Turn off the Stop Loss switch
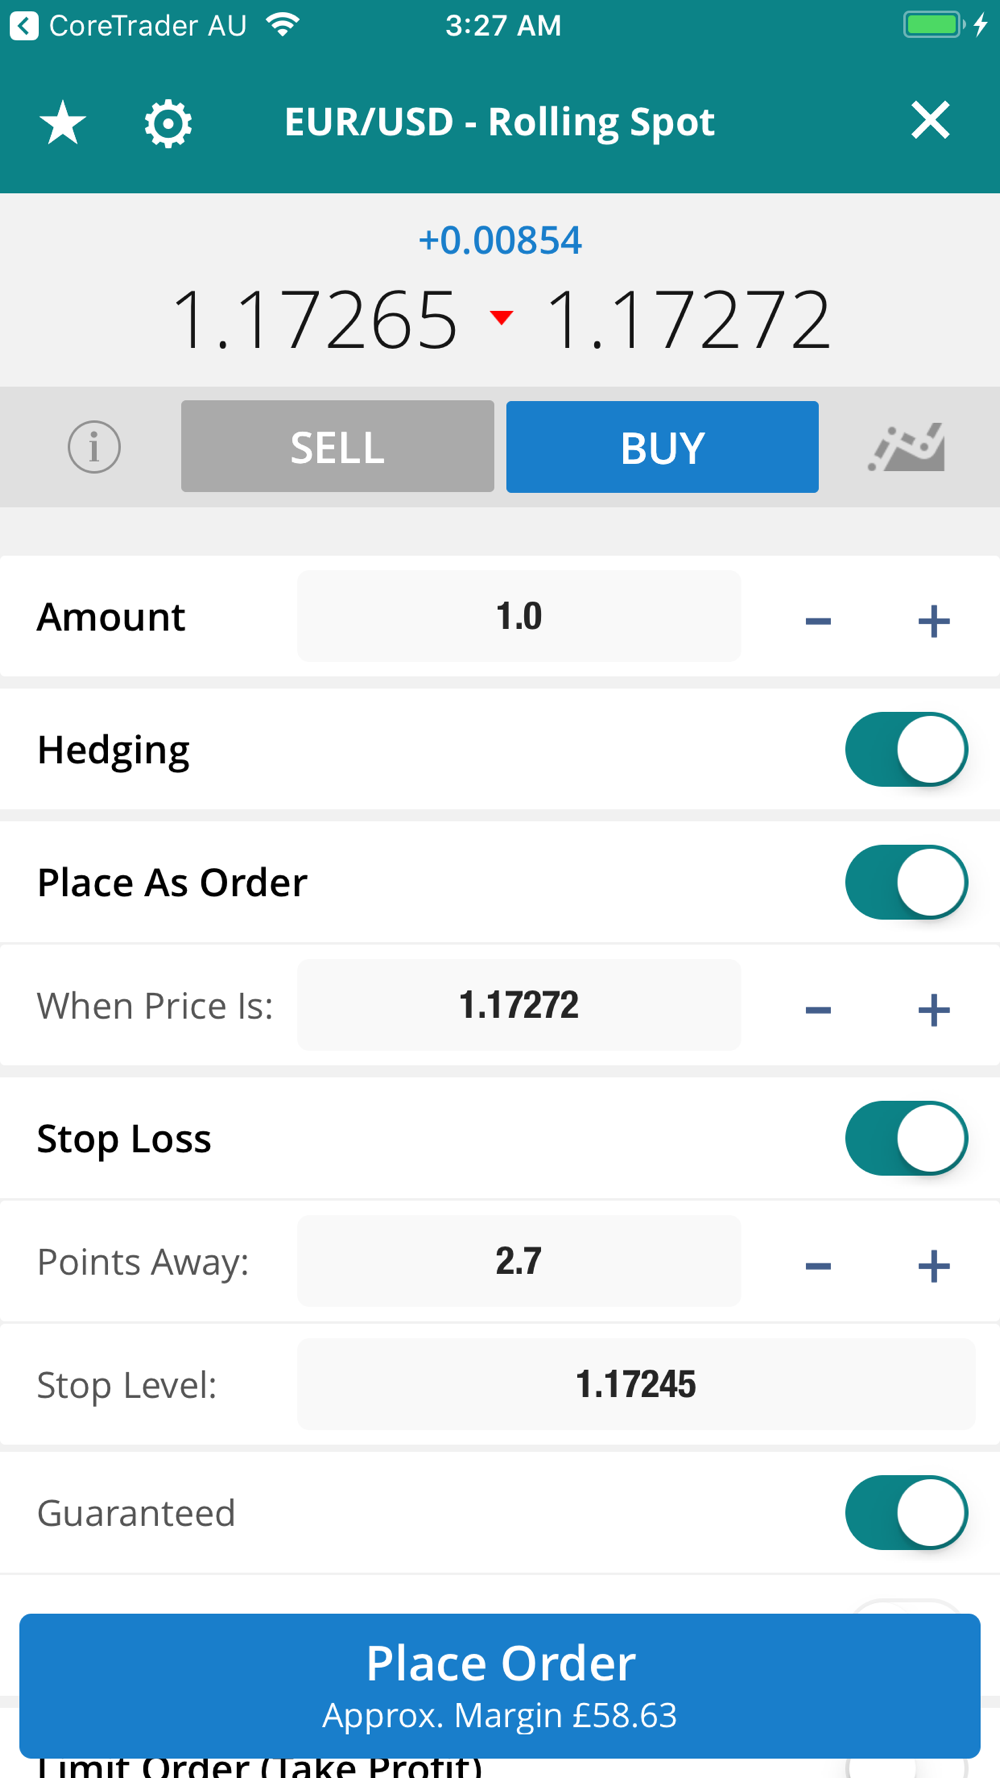1000x1778 pixels. [x=906, y=1138]
